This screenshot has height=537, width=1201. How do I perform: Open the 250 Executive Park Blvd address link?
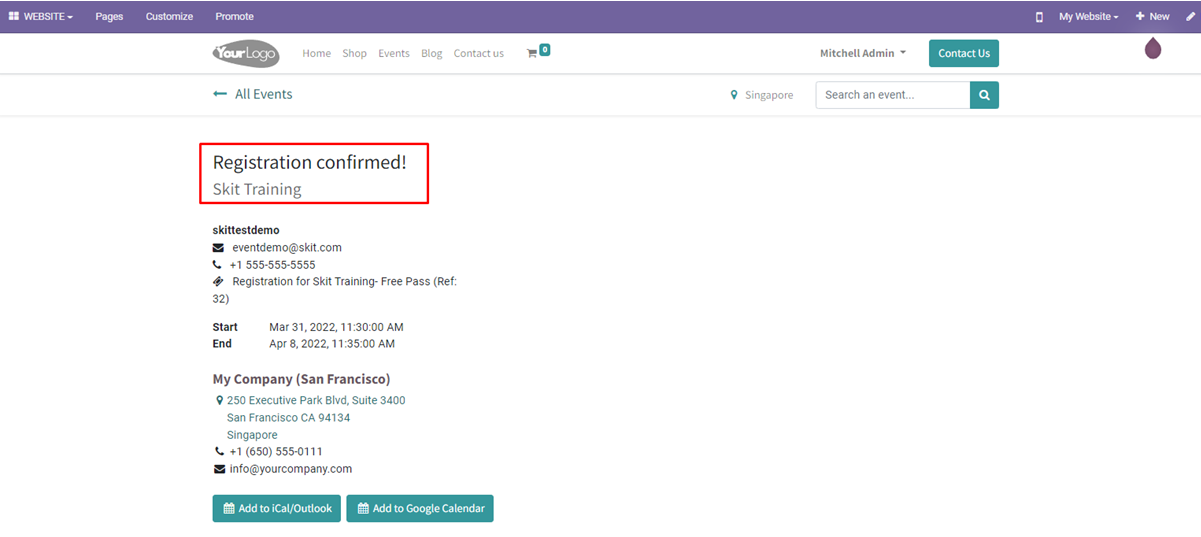coord(315,400)
